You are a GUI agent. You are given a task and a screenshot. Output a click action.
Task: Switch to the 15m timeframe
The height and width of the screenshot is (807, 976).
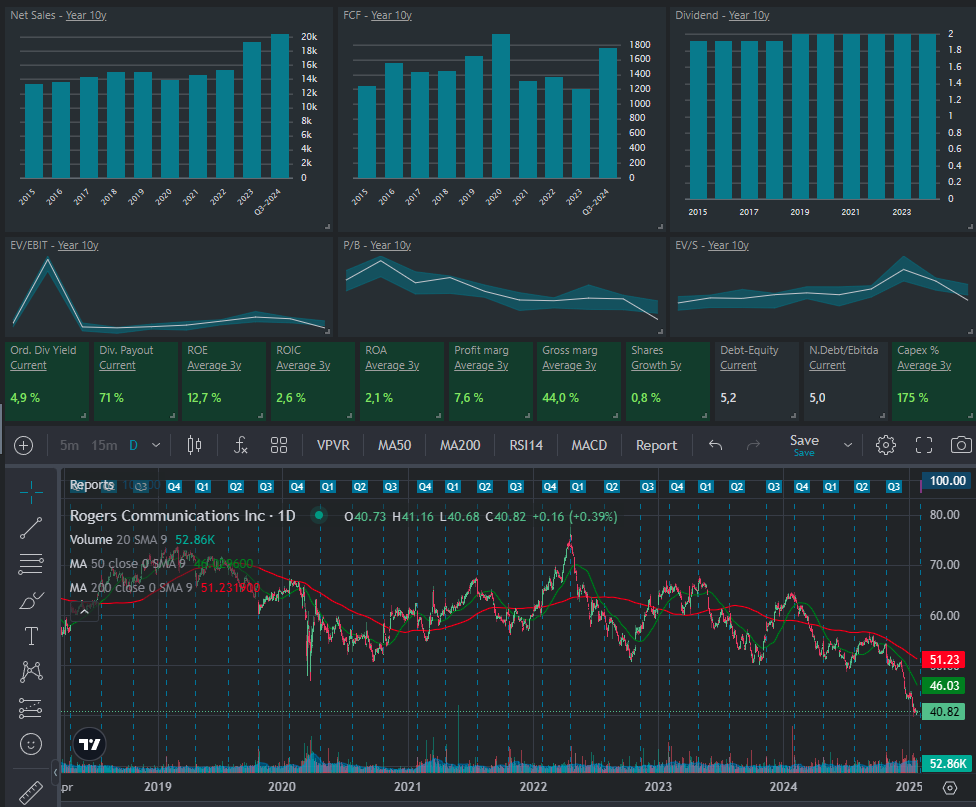click(103, 445)
